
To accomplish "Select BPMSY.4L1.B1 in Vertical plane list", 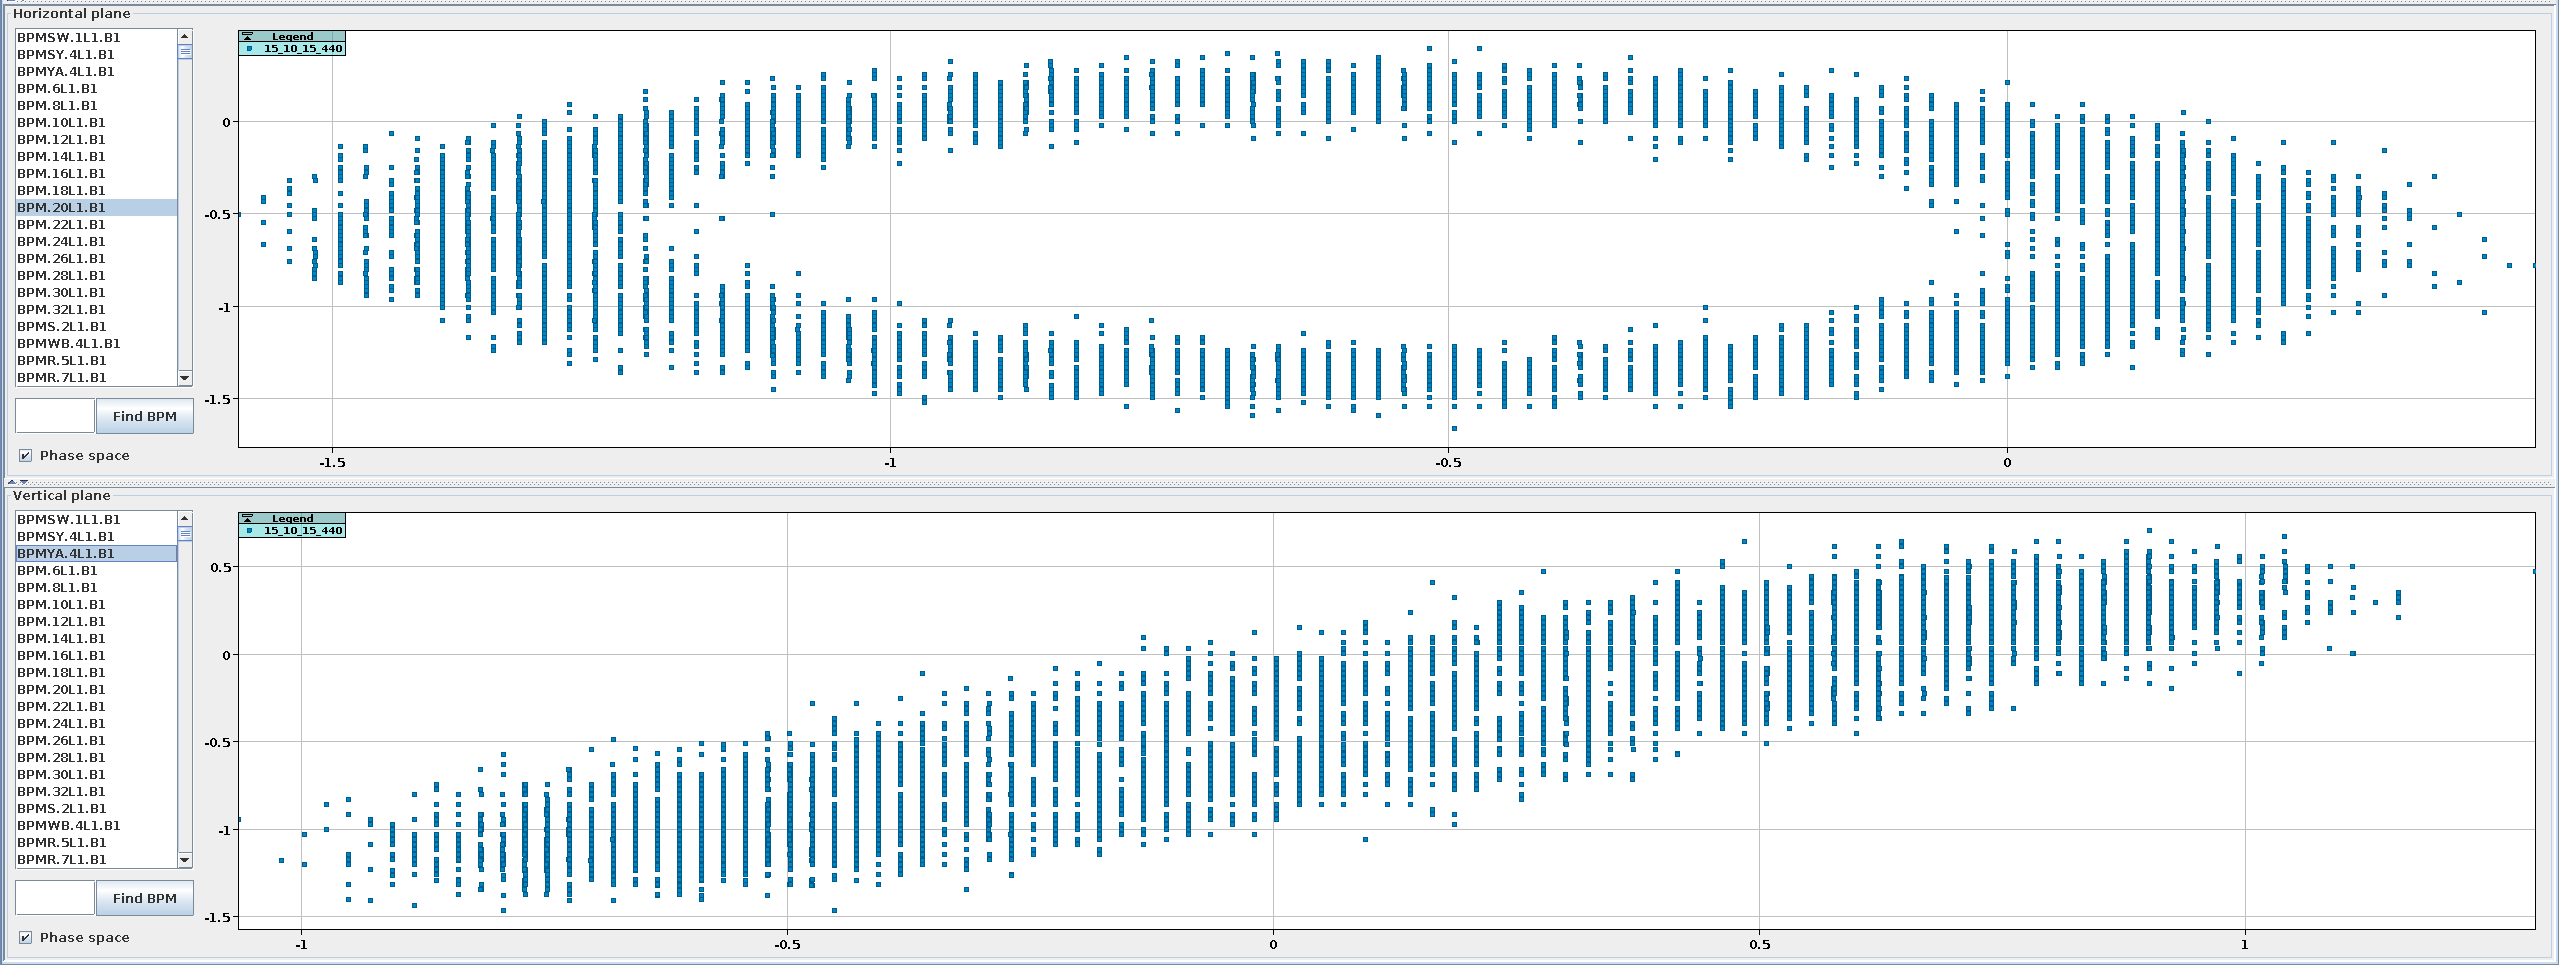I will point(96,536).
